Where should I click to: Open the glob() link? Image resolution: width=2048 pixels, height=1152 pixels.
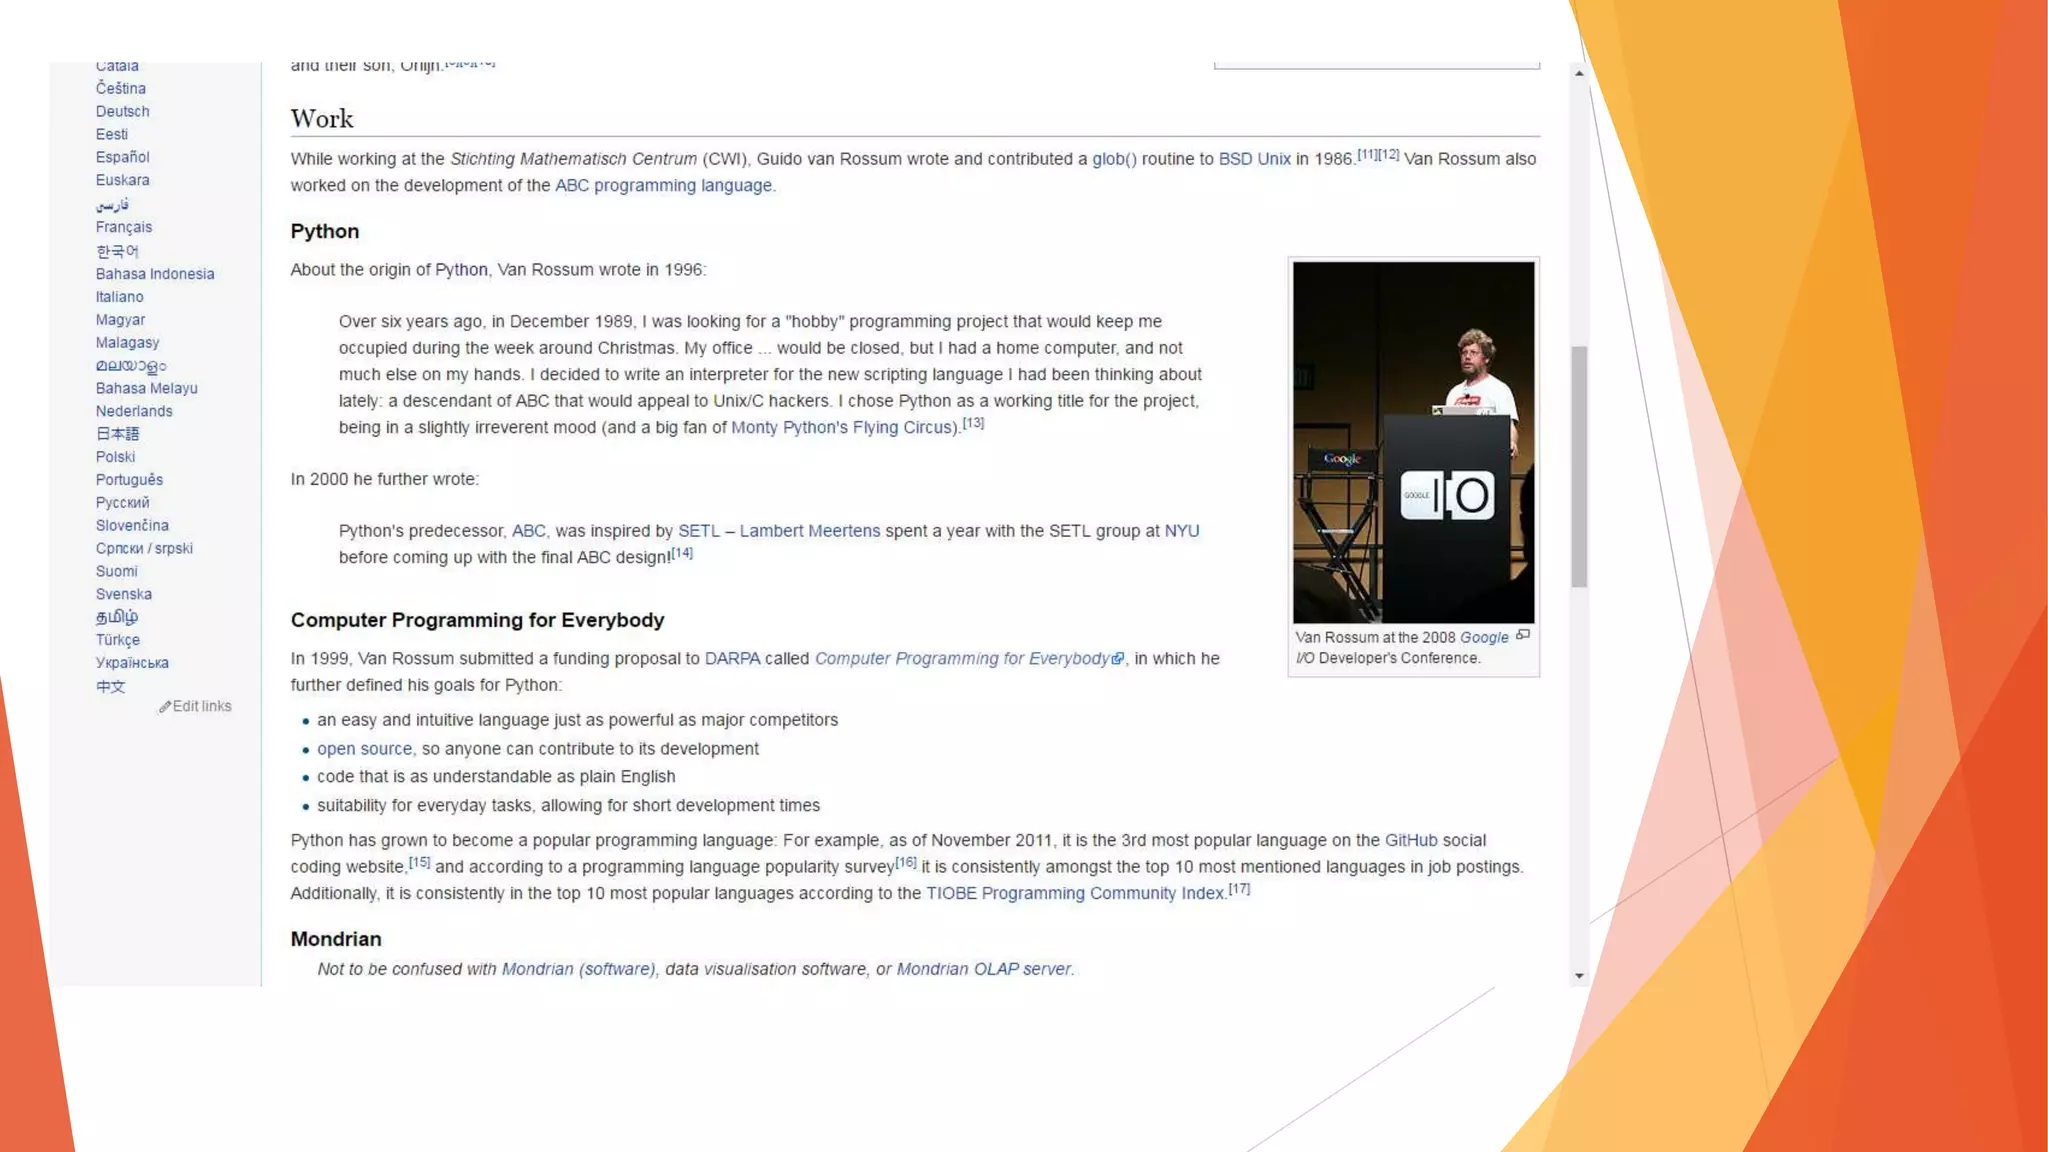point(1114,159)
